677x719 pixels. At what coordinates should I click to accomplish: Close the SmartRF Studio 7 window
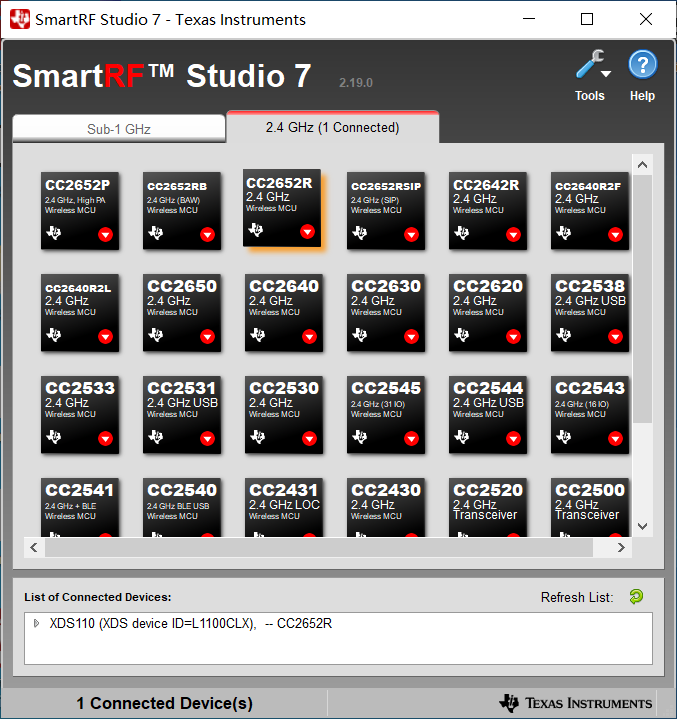(x=646, y=19)
